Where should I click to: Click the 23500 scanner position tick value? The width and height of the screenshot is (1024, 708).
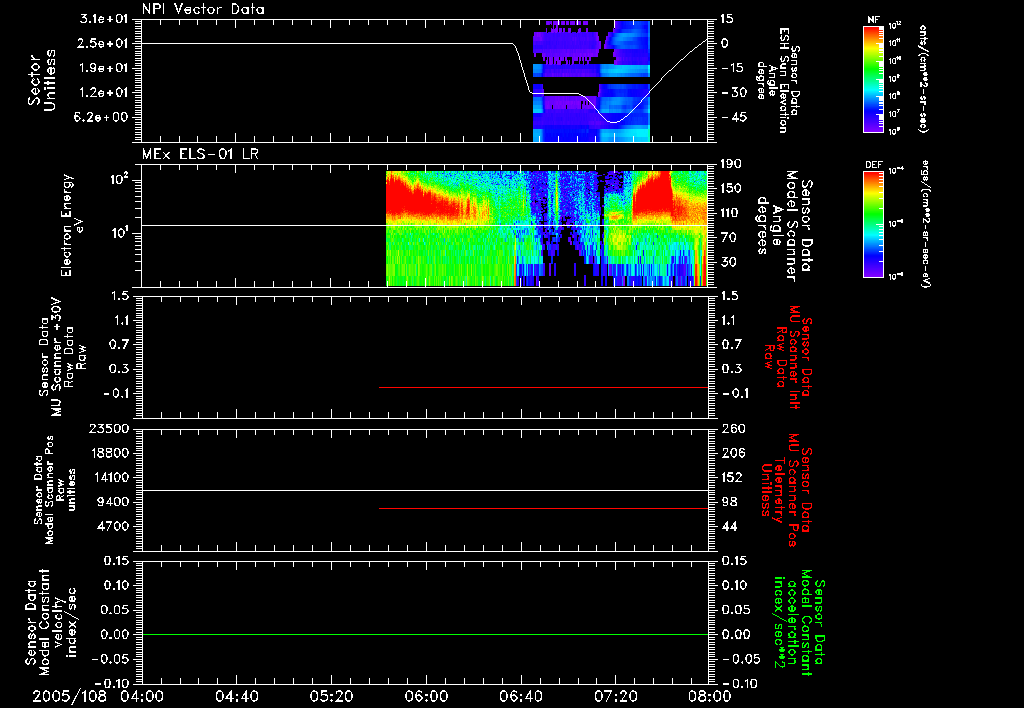point(108,428)
